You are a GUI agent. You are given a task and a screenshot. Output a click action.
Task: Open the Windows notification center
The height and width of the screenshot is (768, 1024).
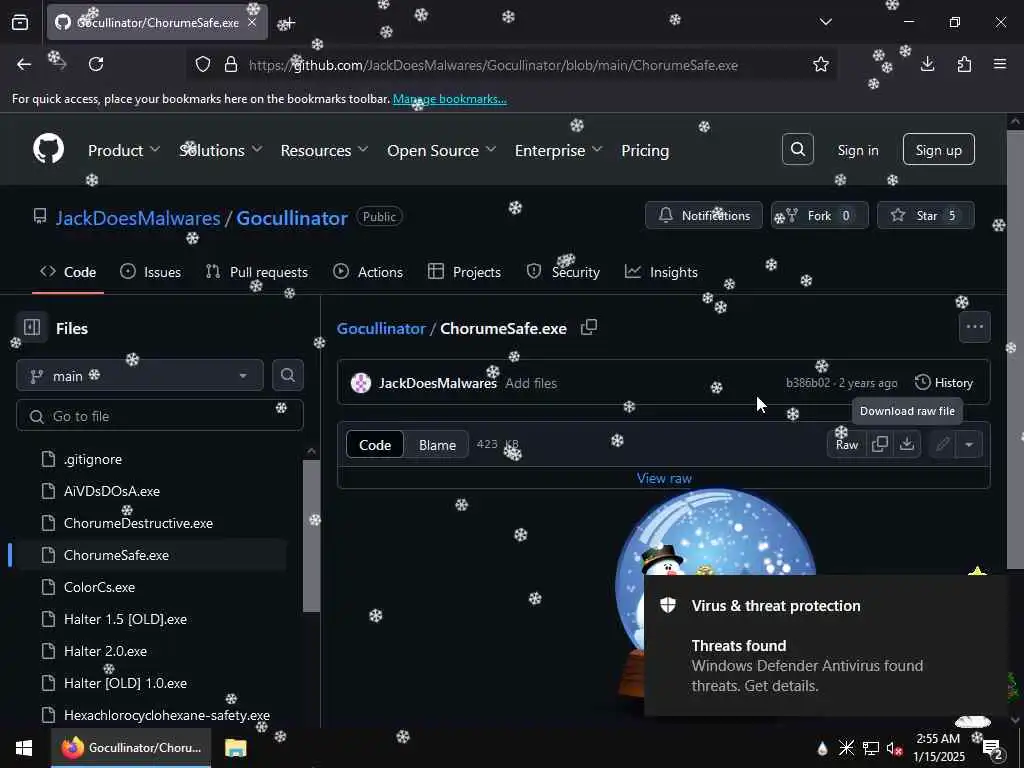pyautogui.click(x=993, y=748)
